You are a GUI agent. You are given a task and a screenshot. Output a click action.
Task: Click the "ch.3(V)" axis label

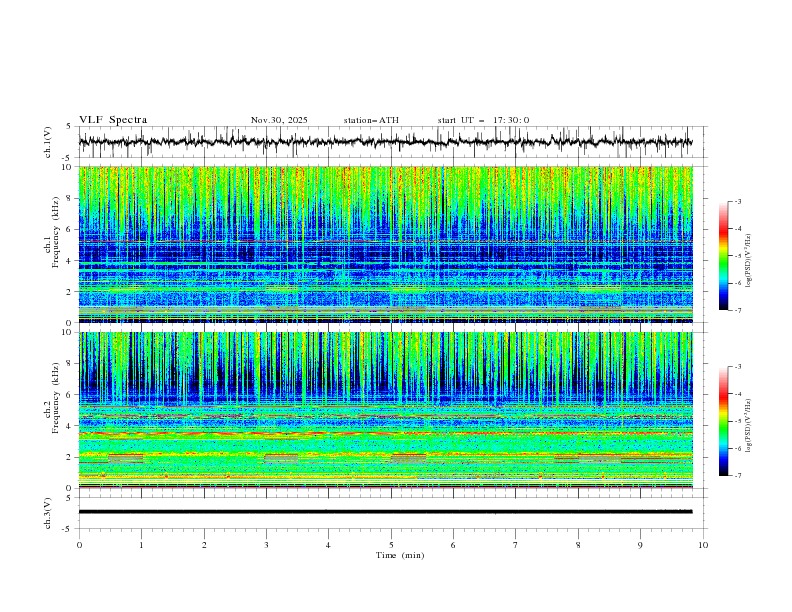click(48, 513)
